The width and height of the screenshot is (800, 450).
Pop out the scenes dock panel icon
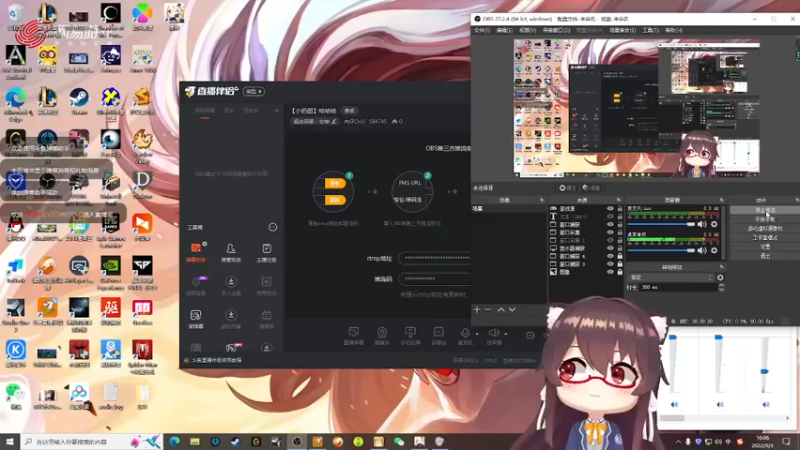(x=541, y=200)
